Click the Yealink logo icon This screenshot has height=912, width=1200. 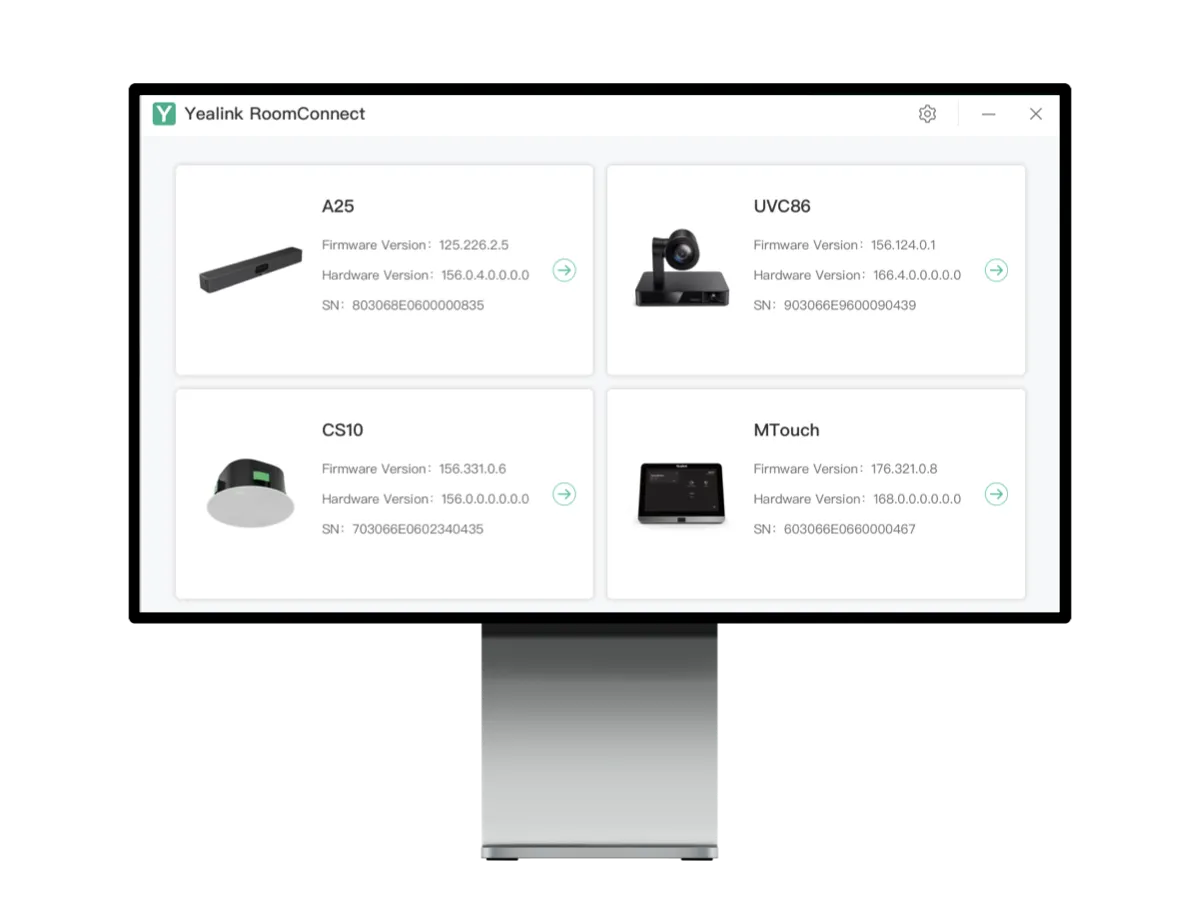pyautogui.click(x=164, y=114)
